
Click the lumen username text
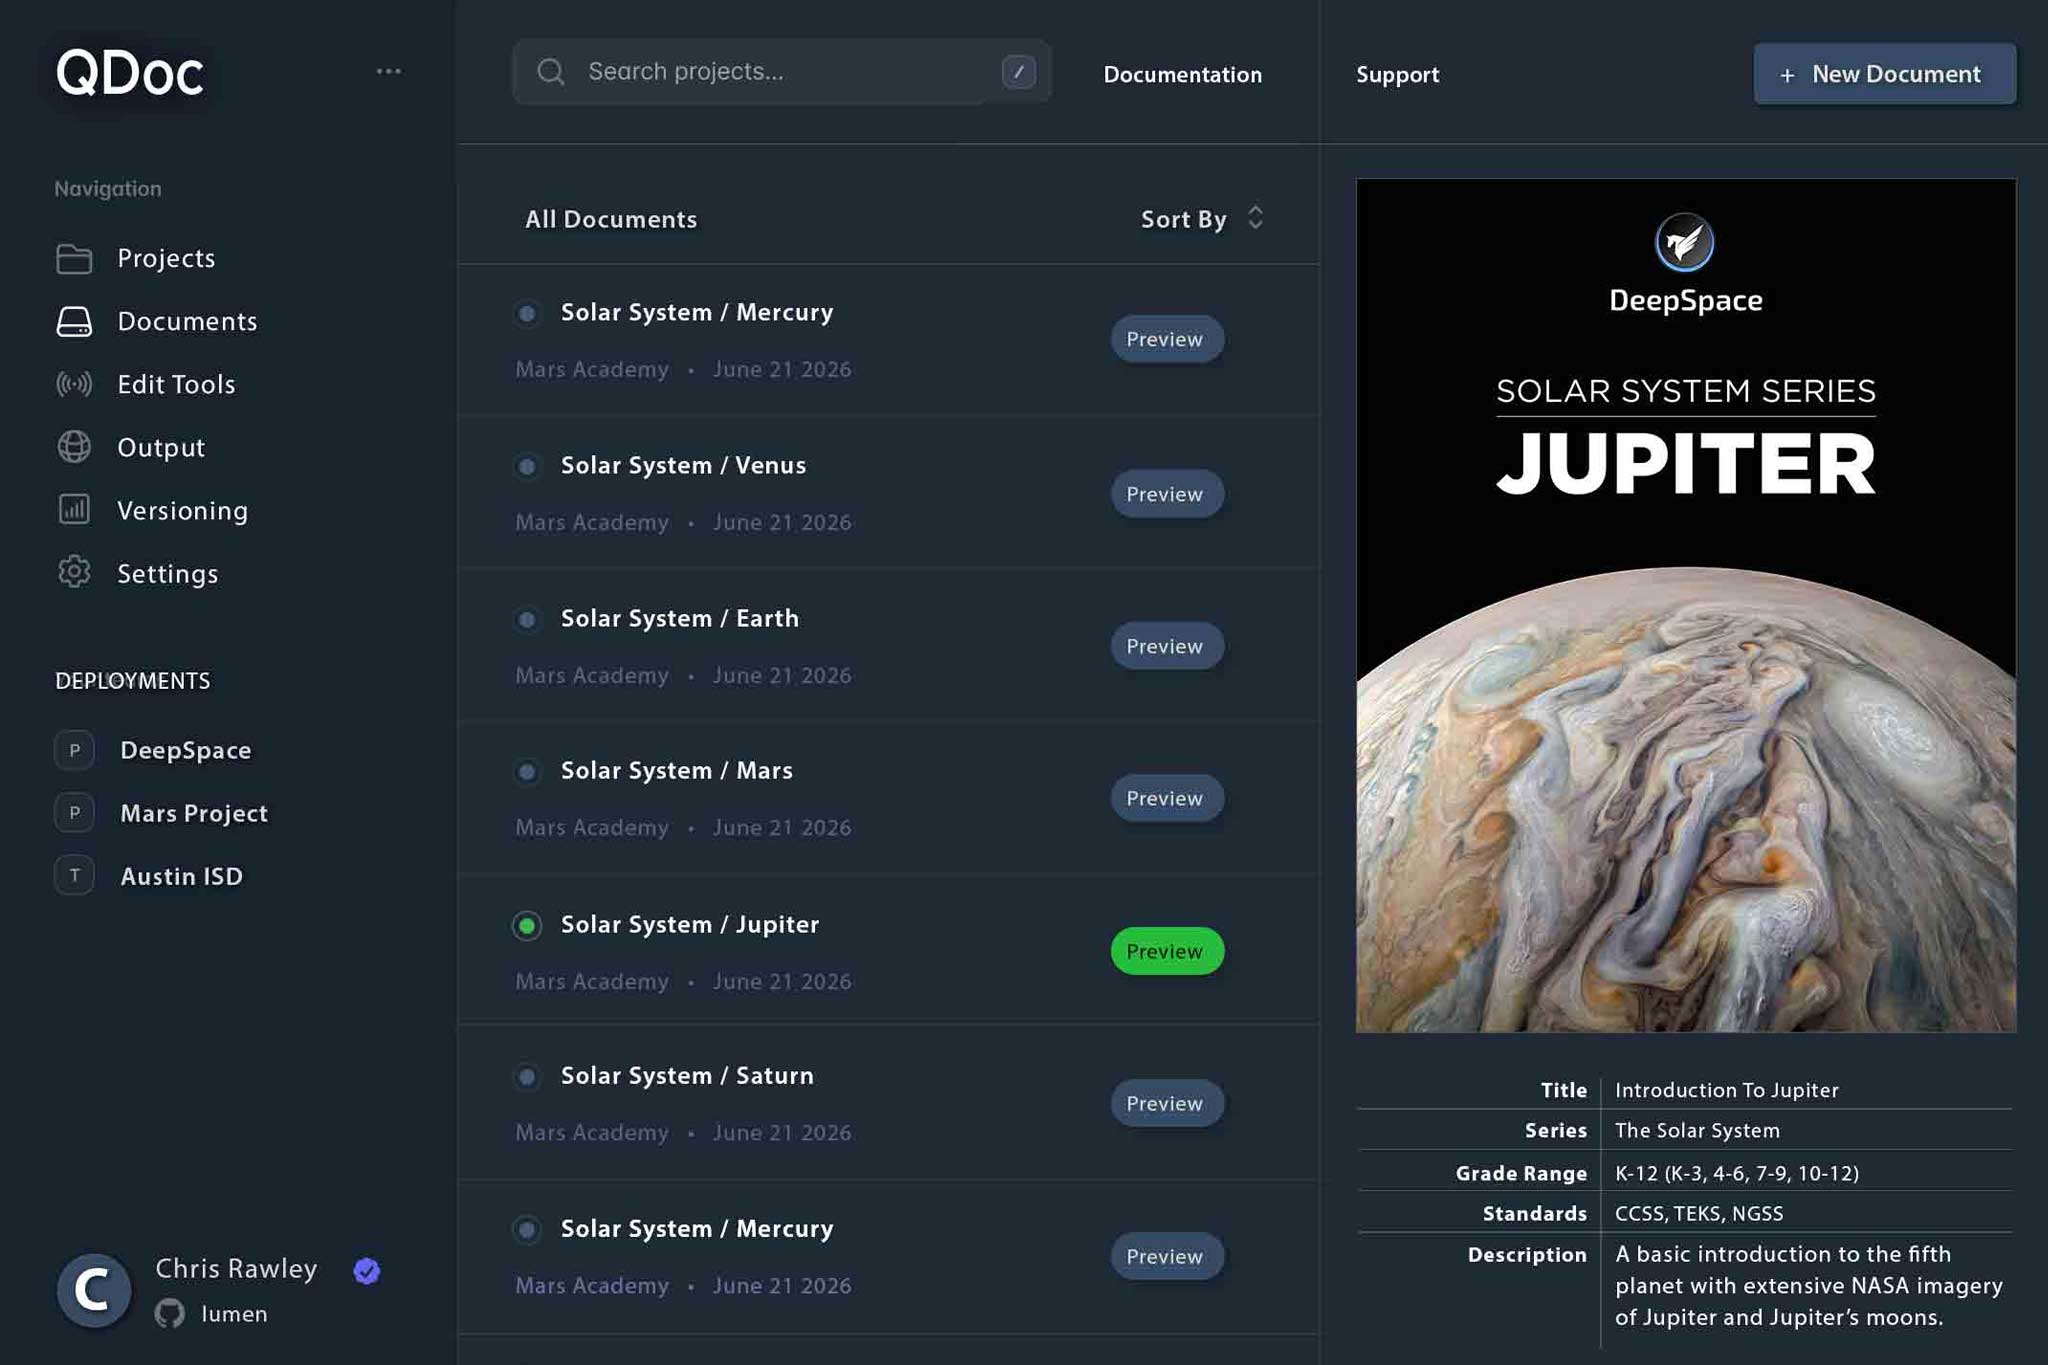pos(234,1313)
